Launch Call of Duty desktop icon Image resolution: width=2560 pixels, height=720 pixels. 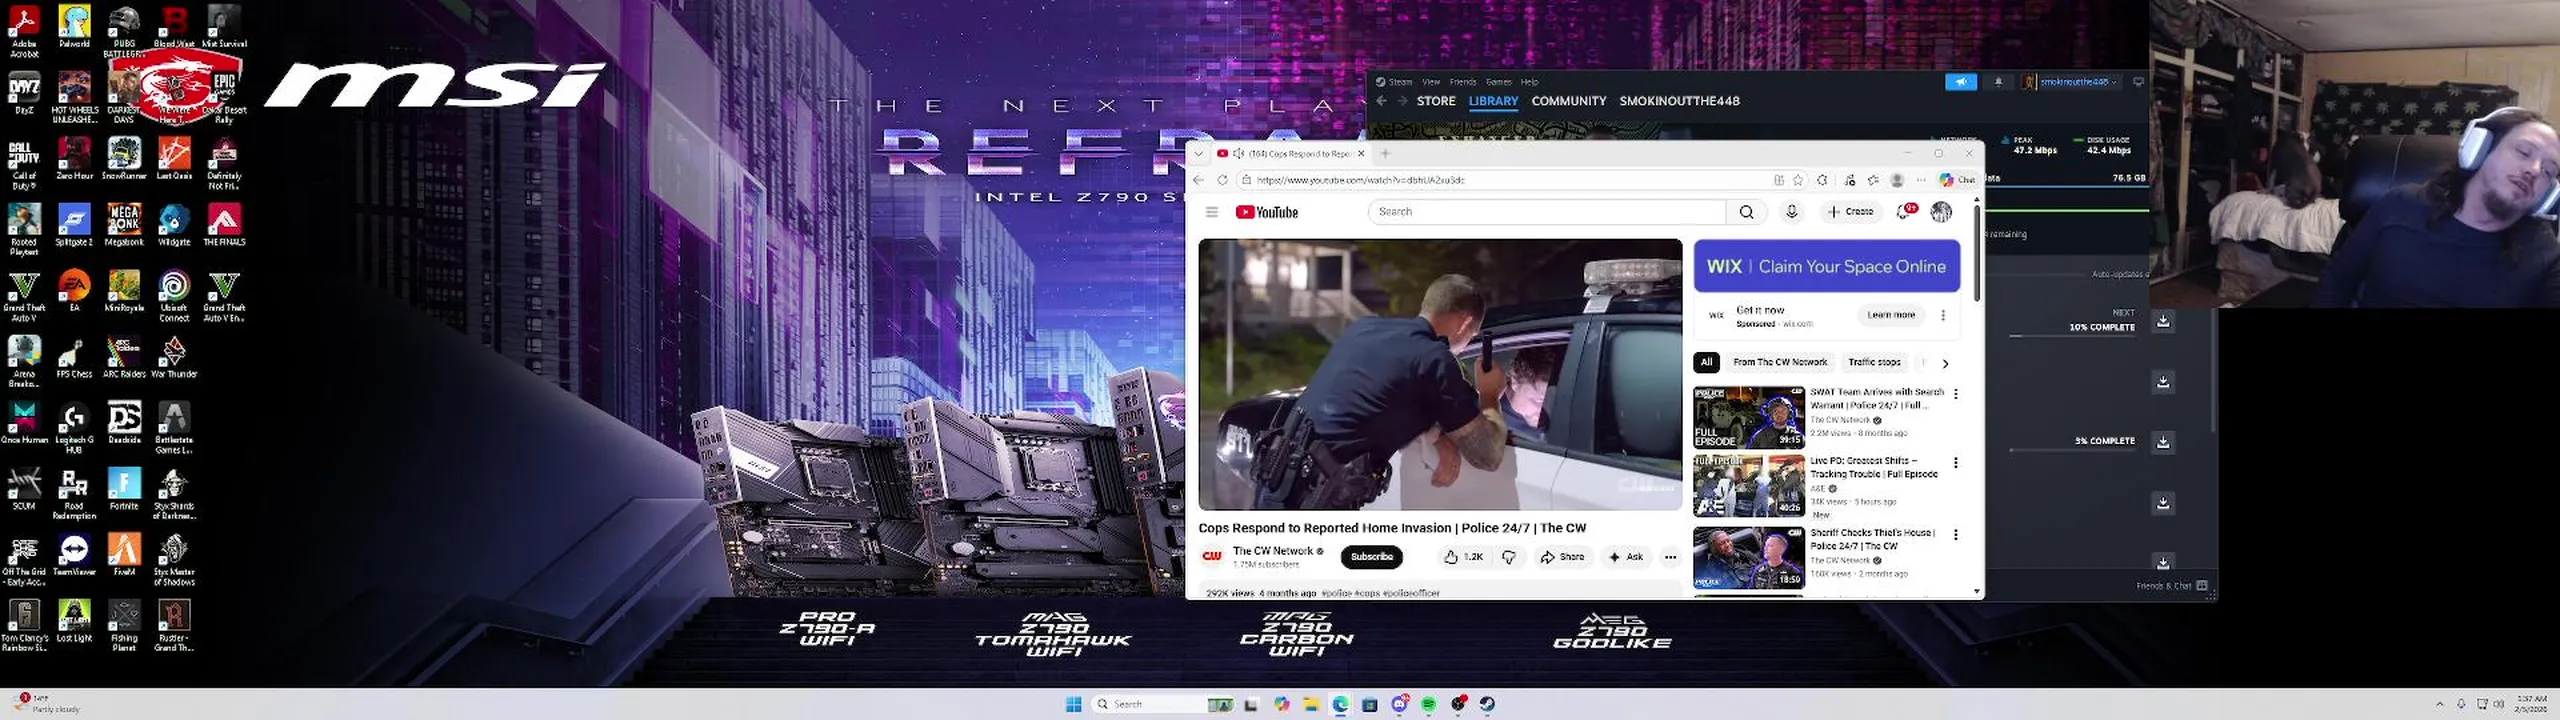click(24, 164)
